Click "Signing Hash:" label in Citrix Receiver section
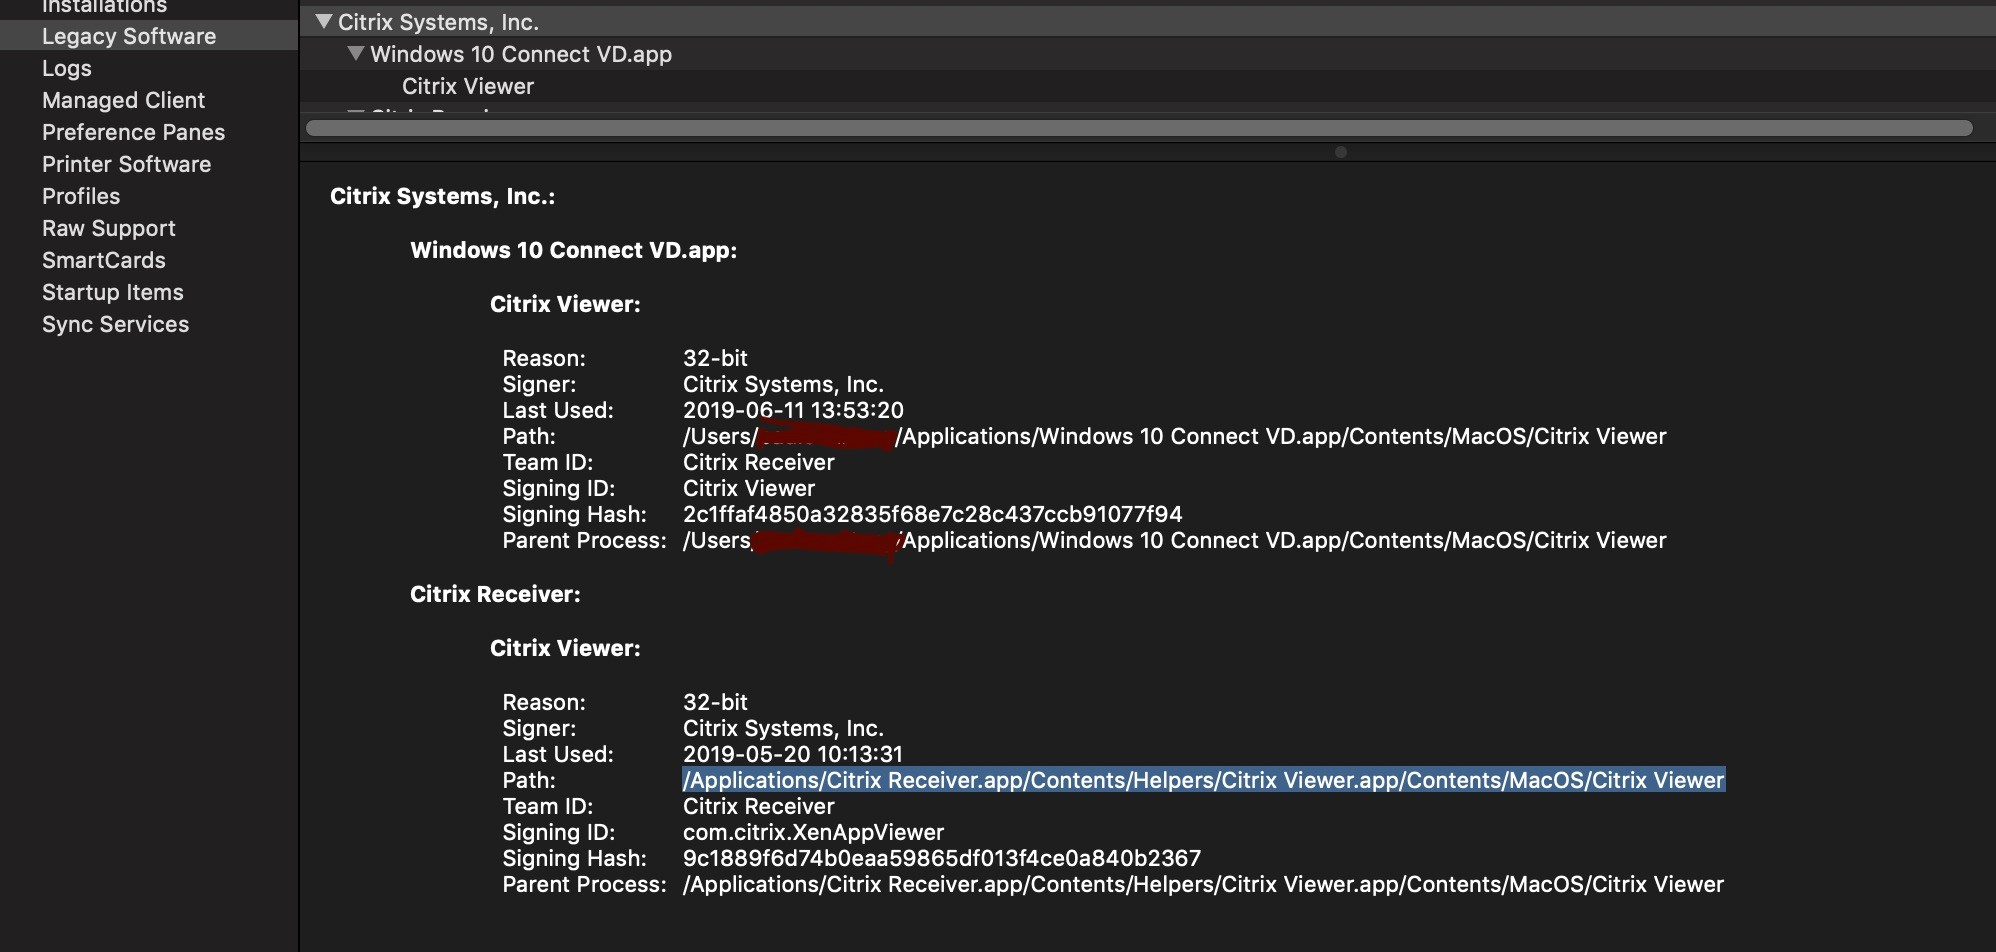Viewport: 1996px width, 952px height. tap(575, 858)
